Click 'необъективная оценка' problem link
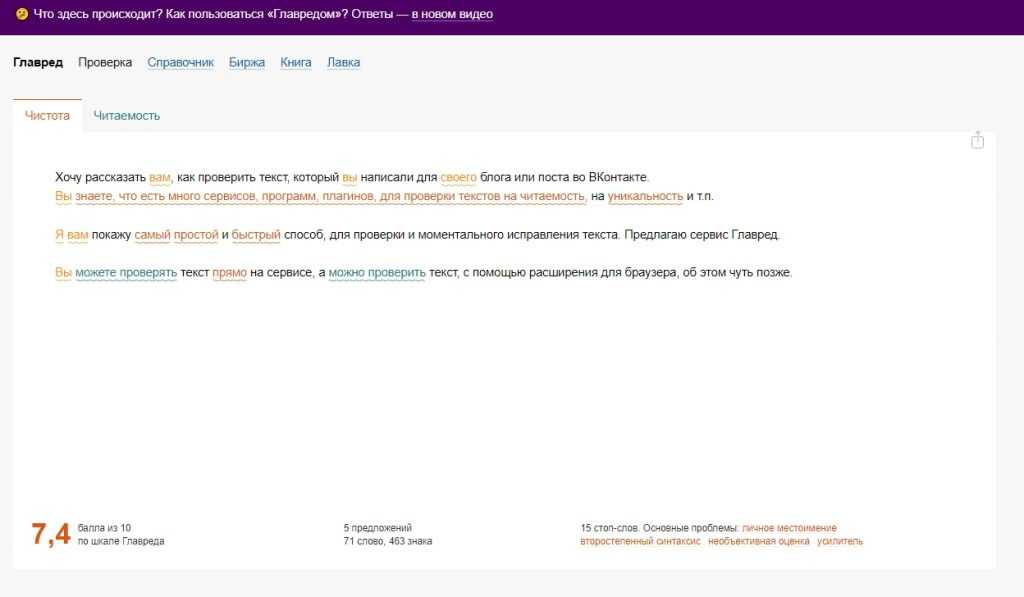1024x597 pixels. [757, 541]
